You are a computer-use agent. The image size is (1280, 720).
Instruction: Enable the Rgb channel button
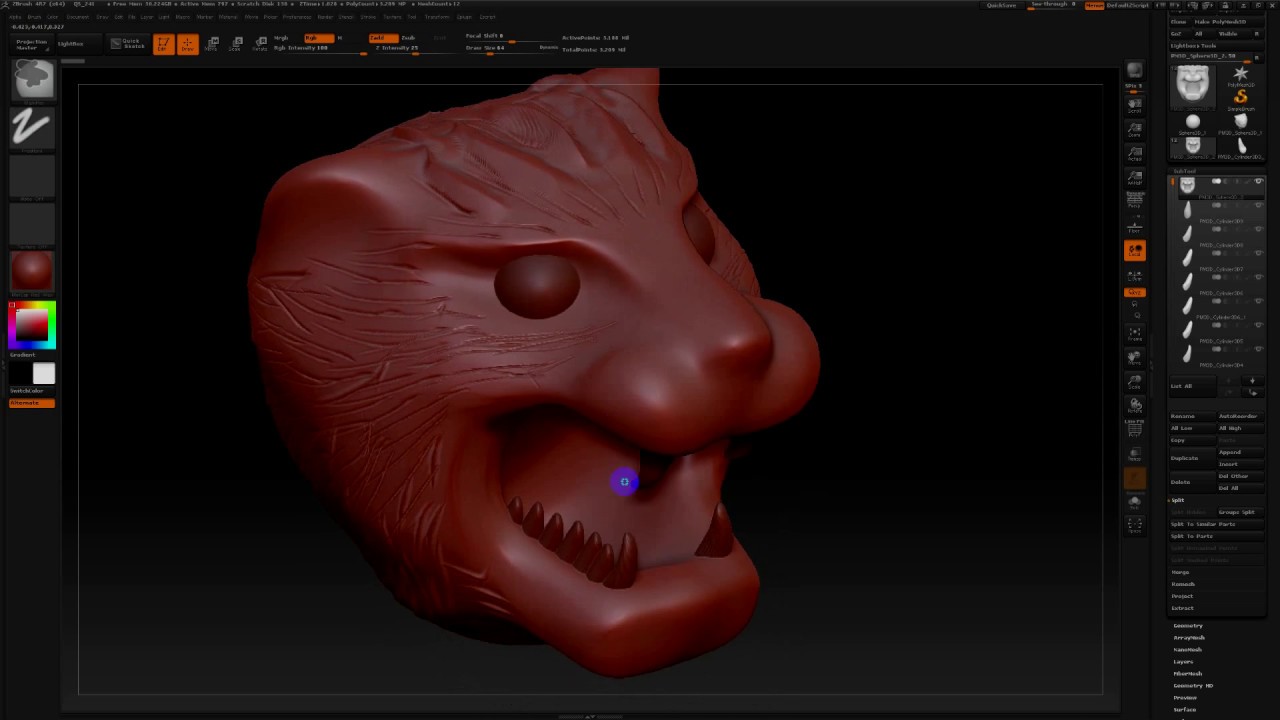click(318, 38)
